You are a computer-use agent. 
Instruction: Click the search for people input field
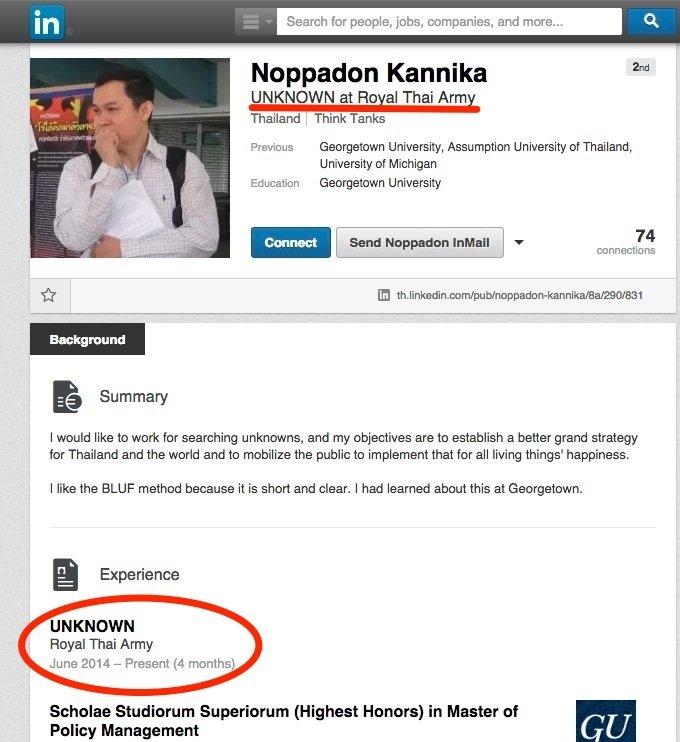(x=449, y=21)
